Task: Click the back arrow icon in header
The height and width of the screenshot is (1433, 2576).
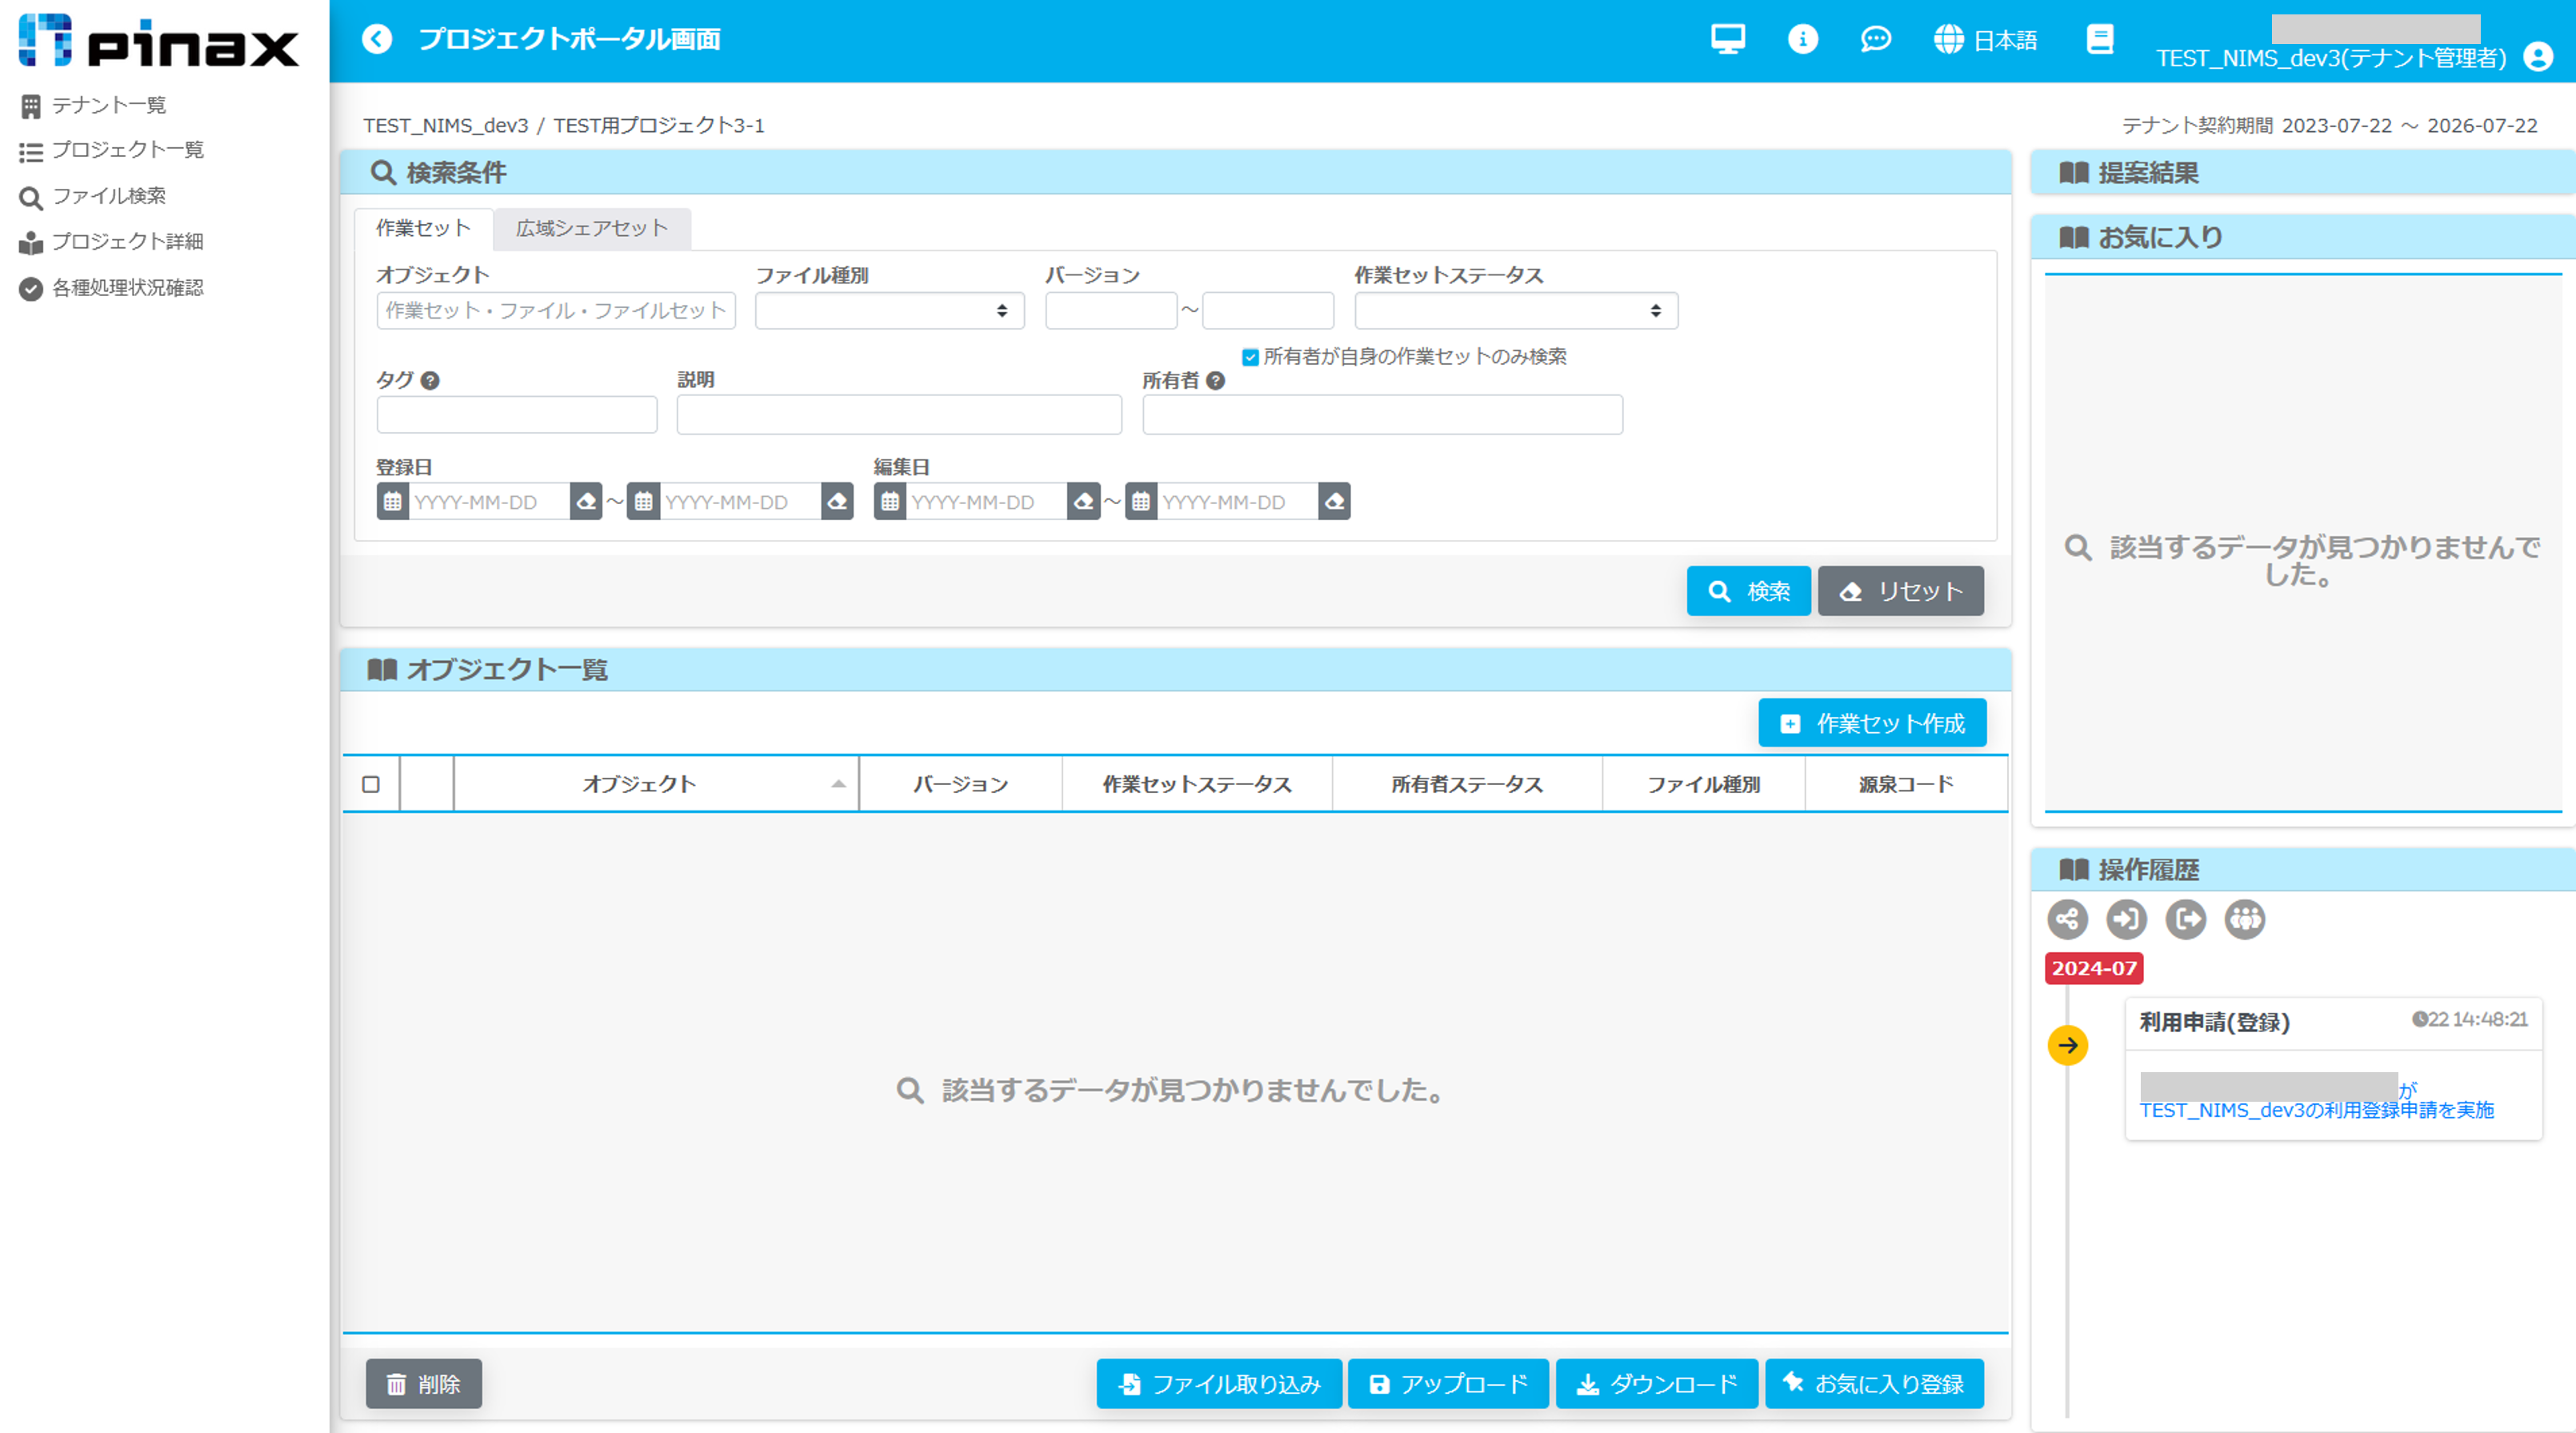Action: coord(377,39)
